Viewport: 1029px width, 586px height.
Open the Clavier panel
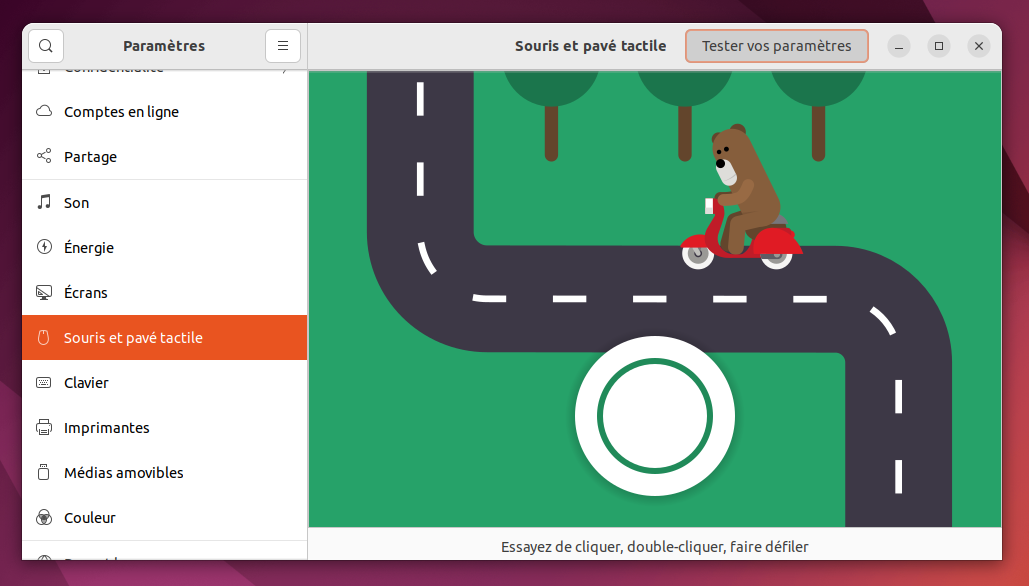pyautogui.click(x=165, y=383)
